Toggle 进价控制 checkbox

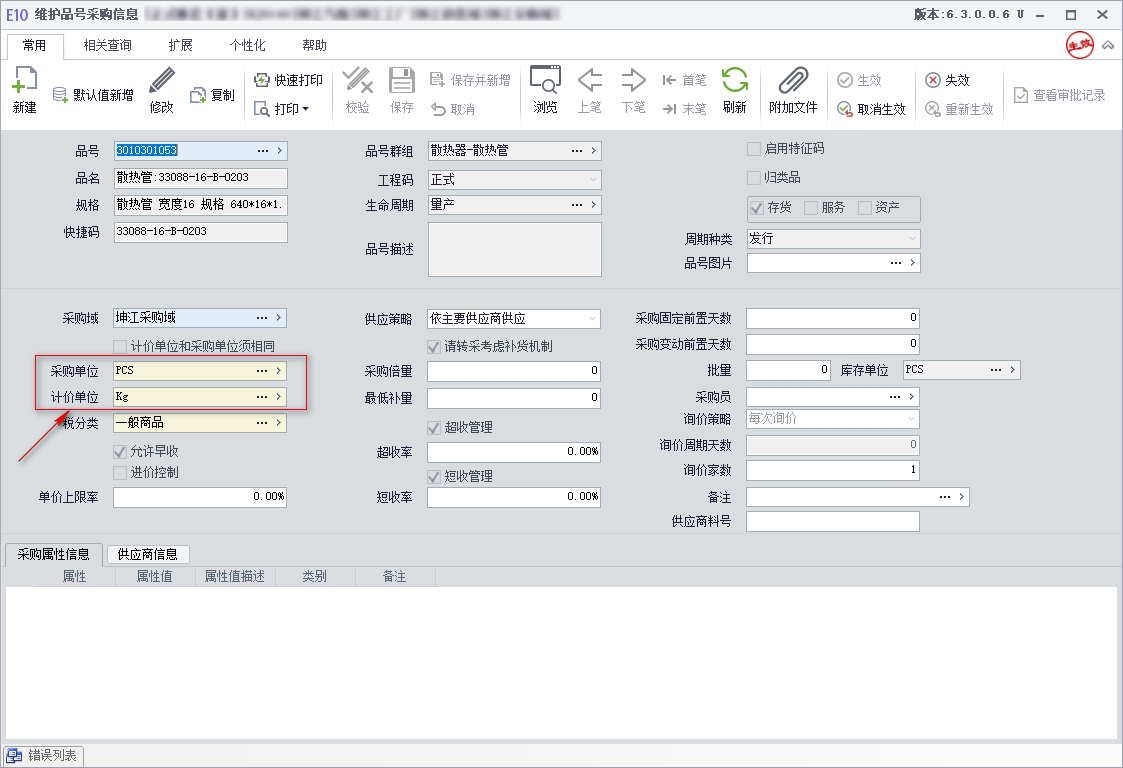(120, 472)
